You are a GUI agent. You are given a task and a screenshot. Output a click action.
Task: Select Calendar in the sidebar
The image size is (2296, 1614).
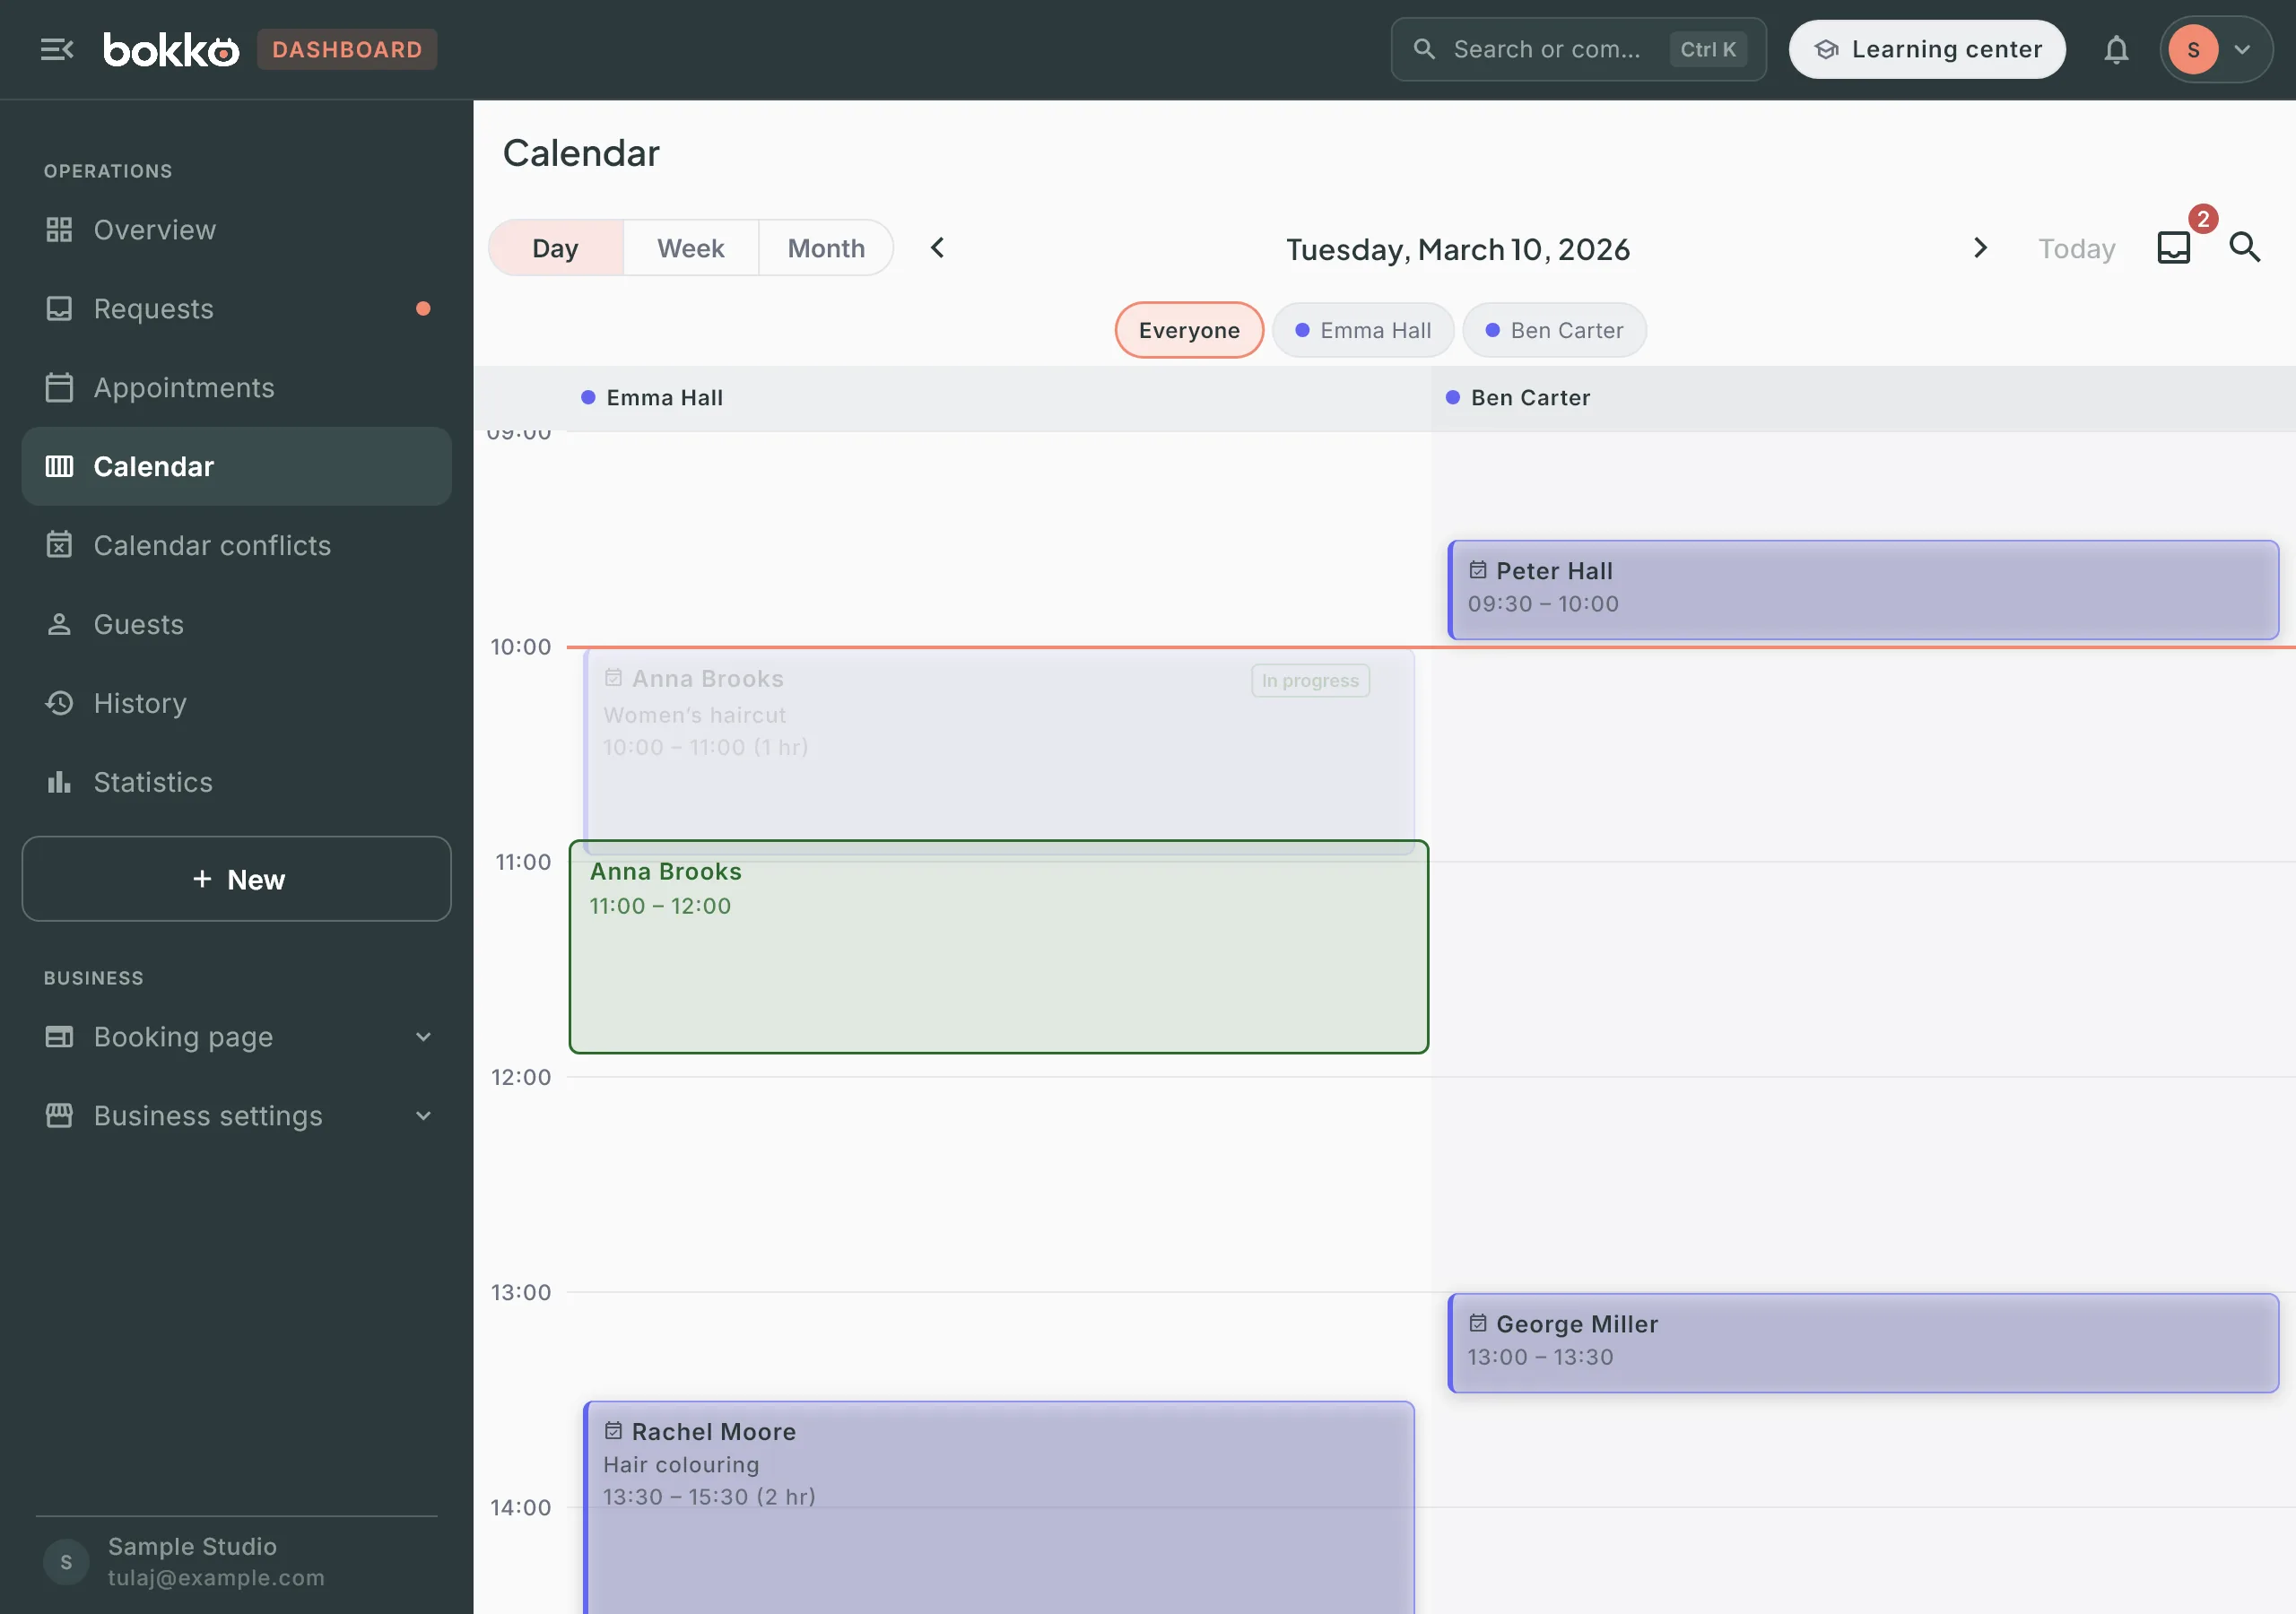click(x=236, y=466)
